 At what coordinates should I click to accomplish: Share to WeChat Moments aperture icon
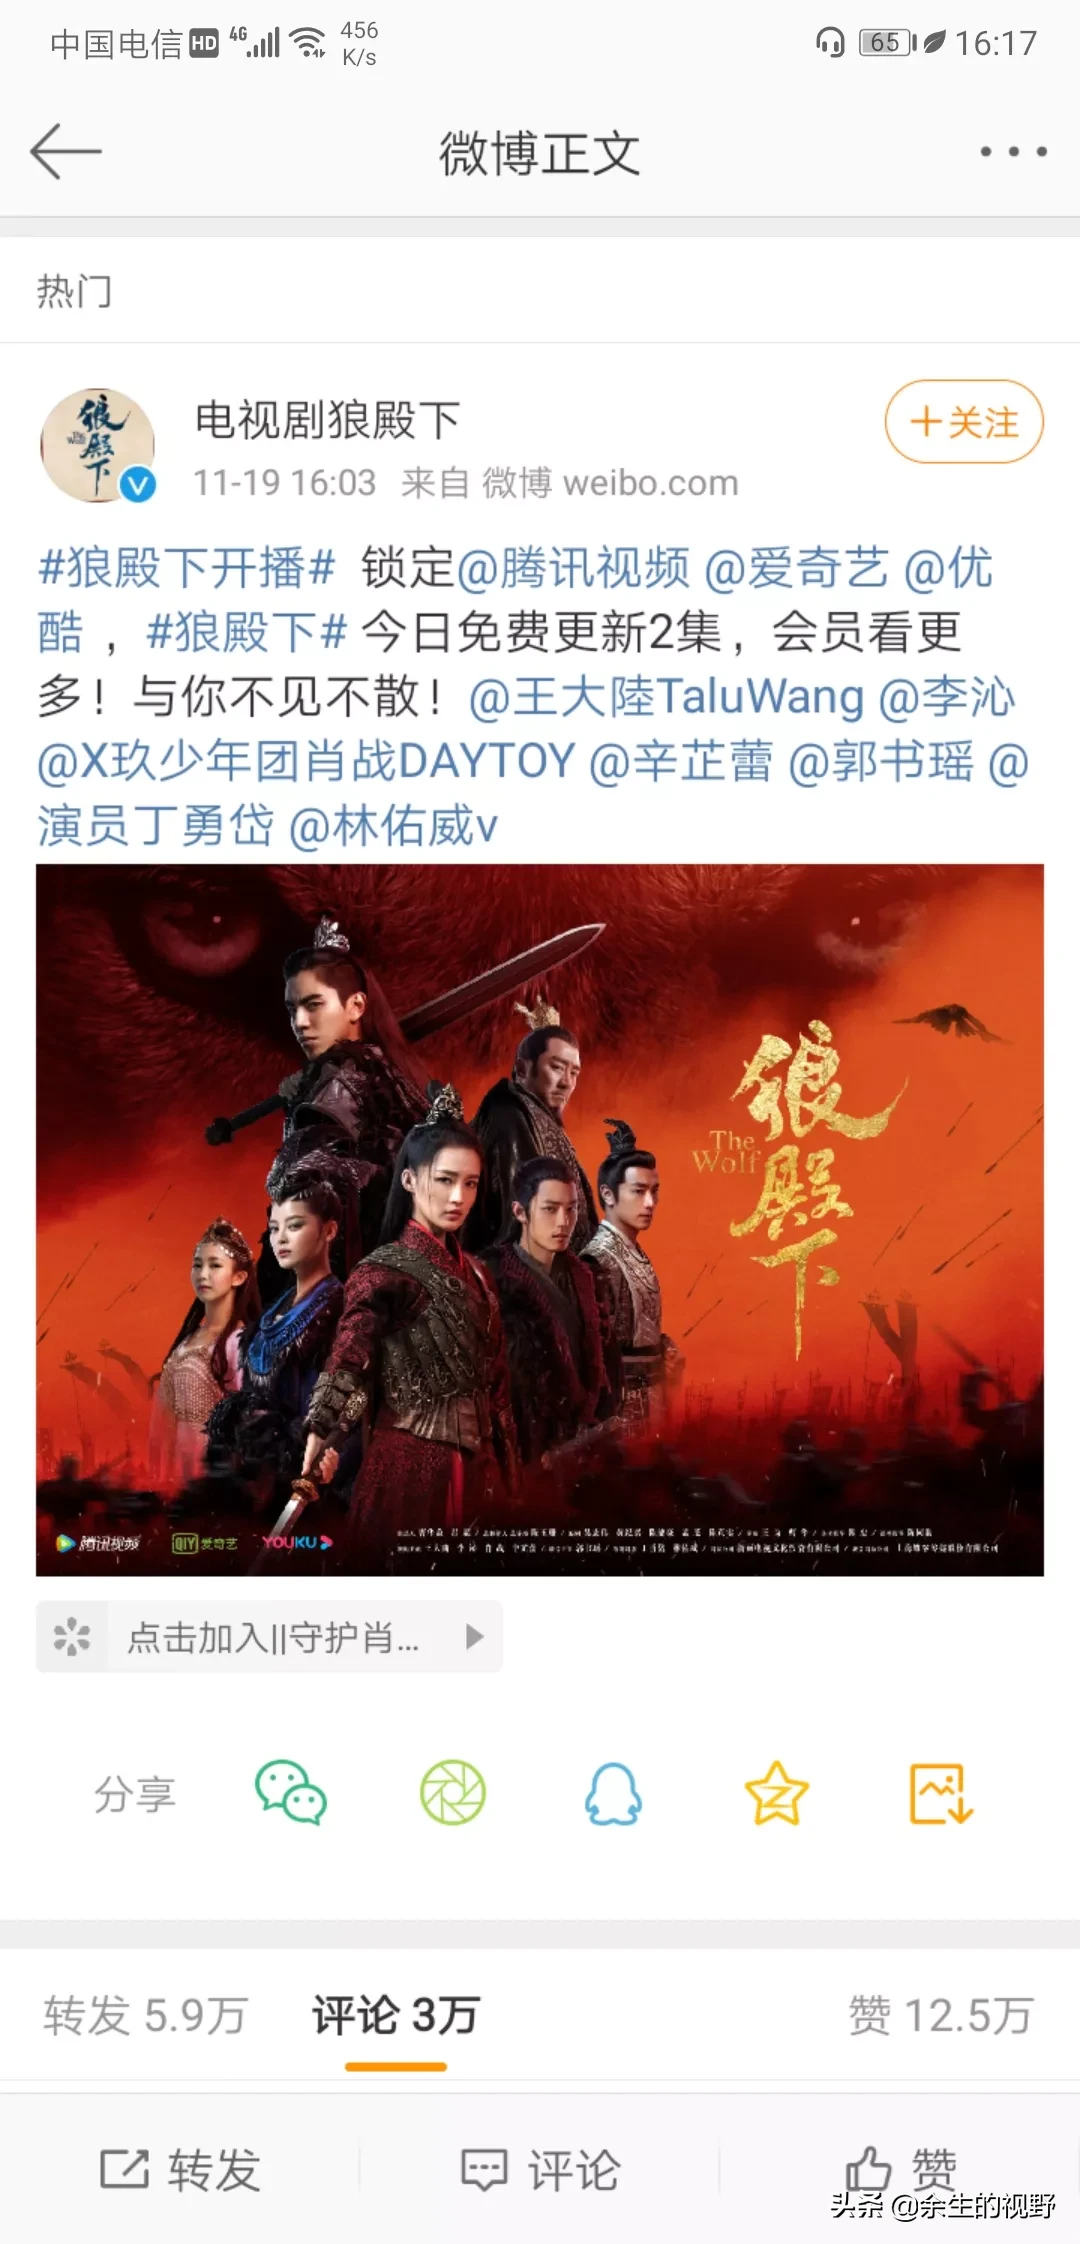pyautogui.click(x=453, y=1792)
